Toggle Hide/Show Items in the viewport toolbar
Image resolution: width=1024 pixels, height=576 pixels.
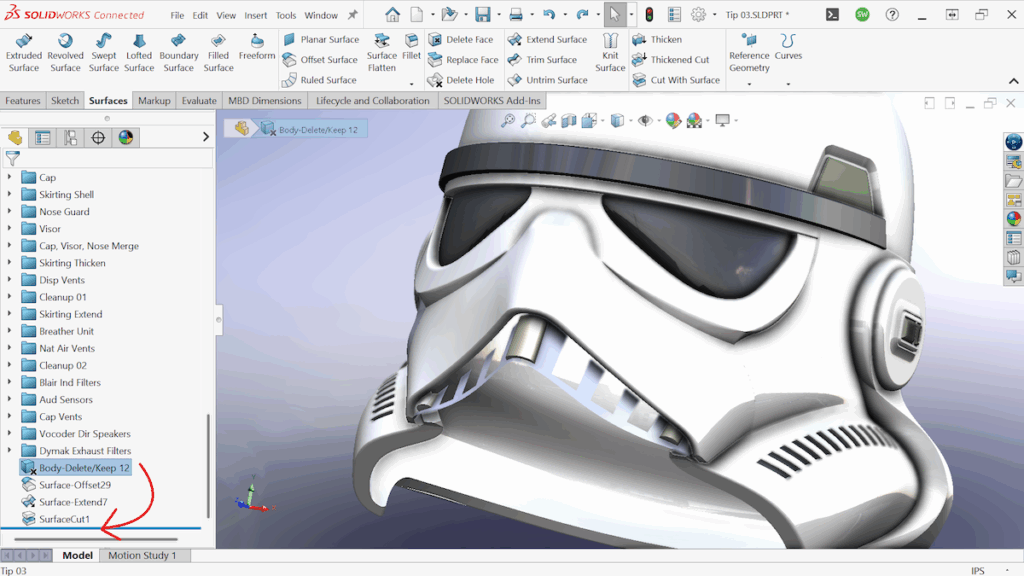point(643,119)
